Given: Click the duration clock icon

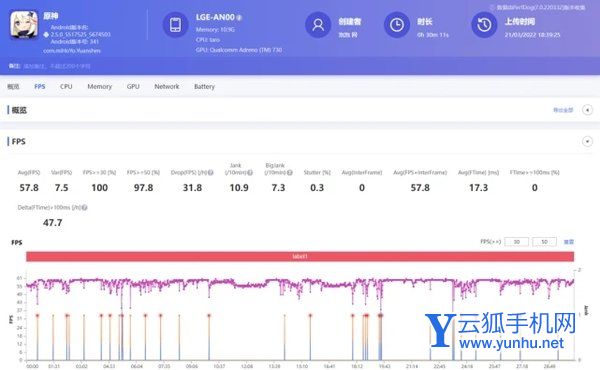Looking at the screenshot, I should 396,25.
